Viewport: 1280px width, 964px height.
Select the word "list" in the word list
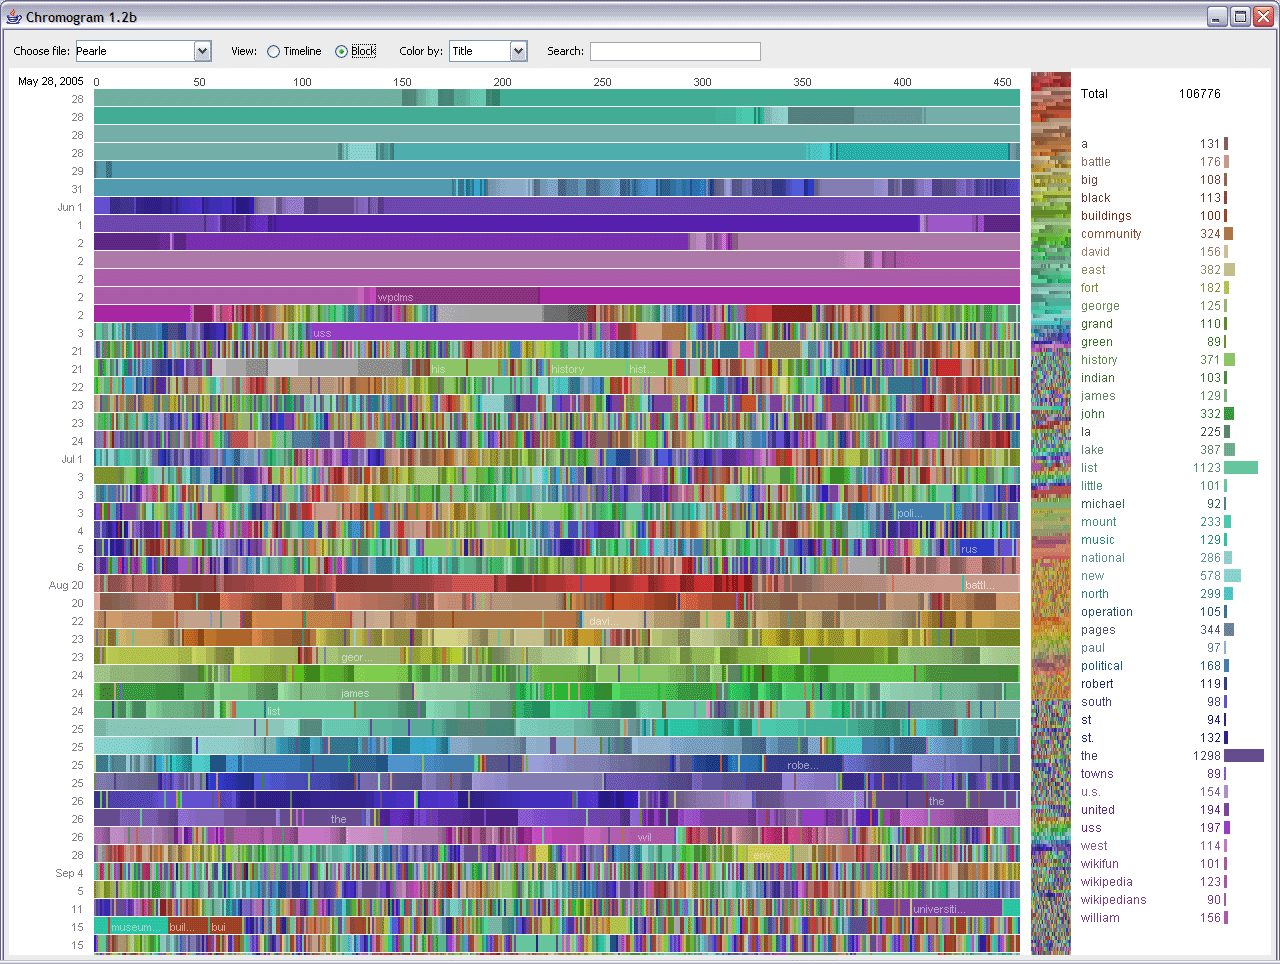coord(1088,467)
